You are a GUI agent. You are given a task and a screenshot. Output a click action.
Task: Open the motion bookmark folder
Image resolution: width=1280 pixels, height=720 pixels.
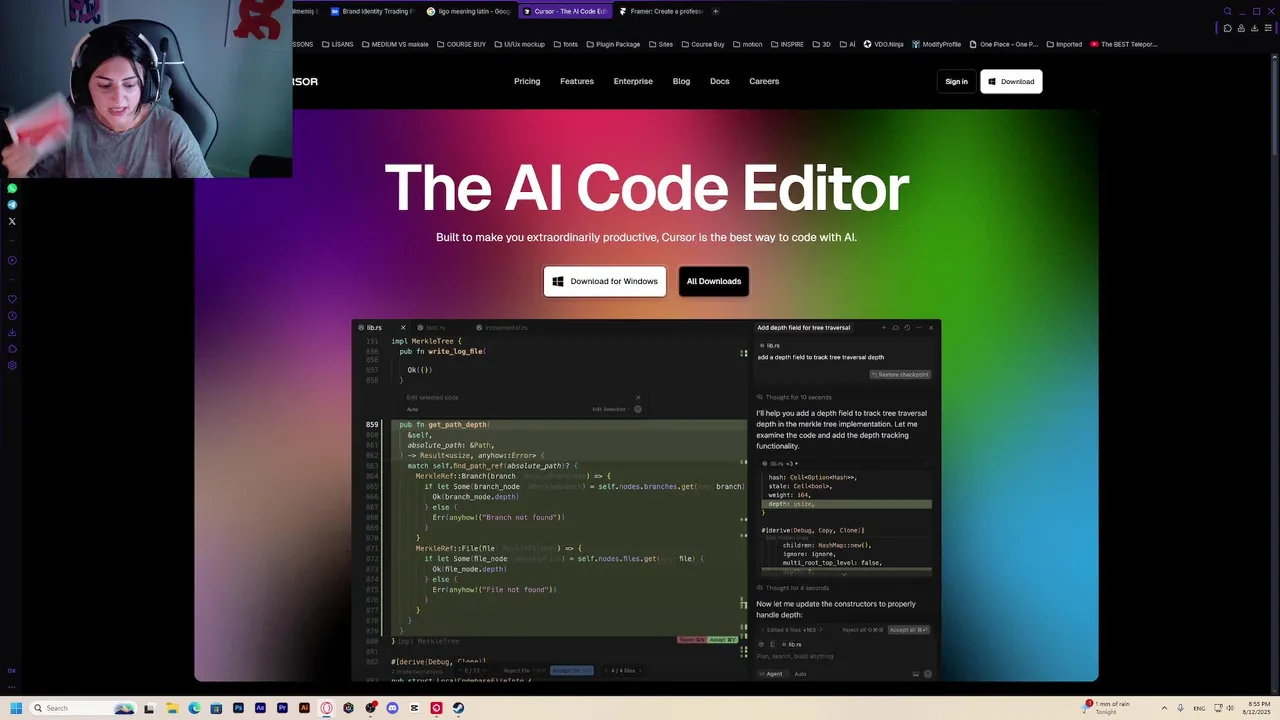tap(749, 44)
